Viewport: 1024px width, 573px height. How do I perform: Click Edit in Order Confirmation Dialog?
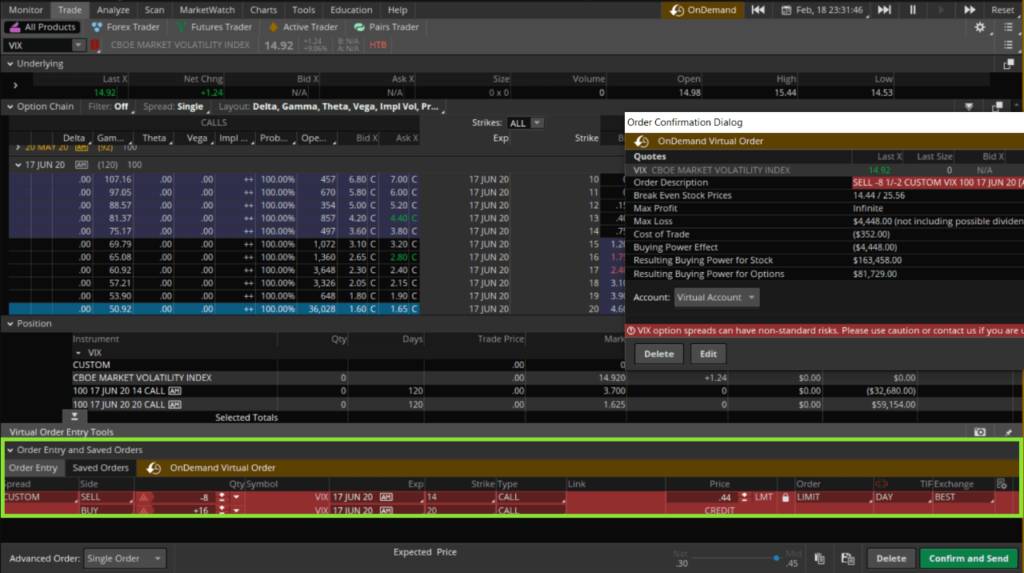pos(708,354)
